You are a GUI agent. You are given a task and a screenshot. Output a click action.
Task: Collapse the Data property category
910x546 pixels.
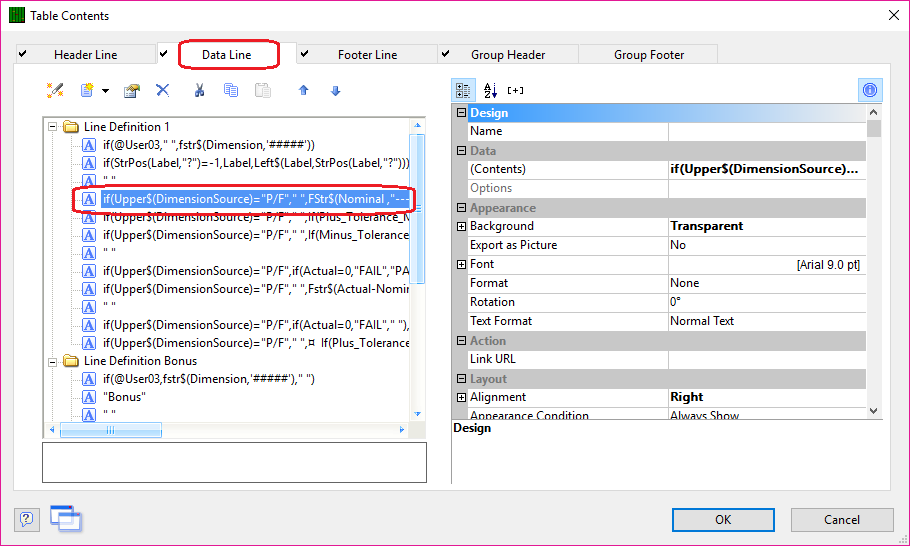(461, 150)
